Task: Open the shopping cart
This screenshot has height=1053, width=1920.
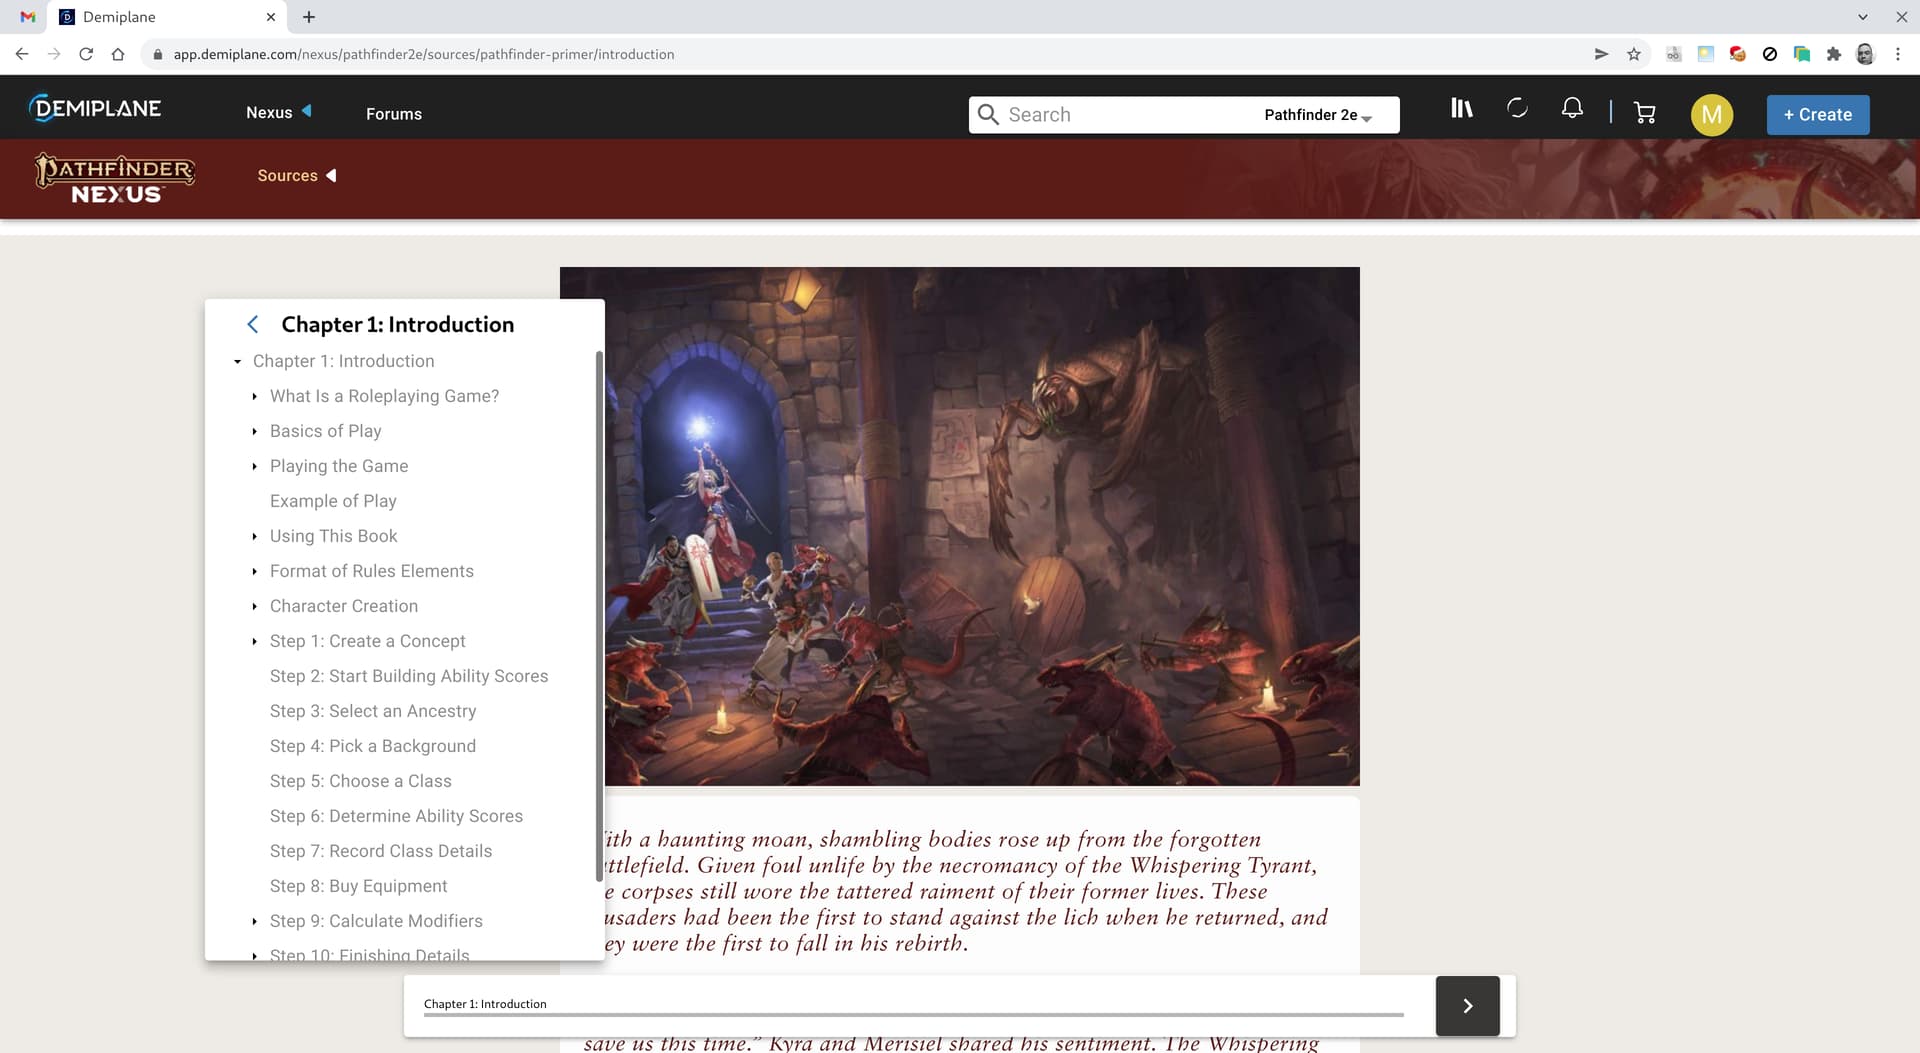Action: point(1644,113)
